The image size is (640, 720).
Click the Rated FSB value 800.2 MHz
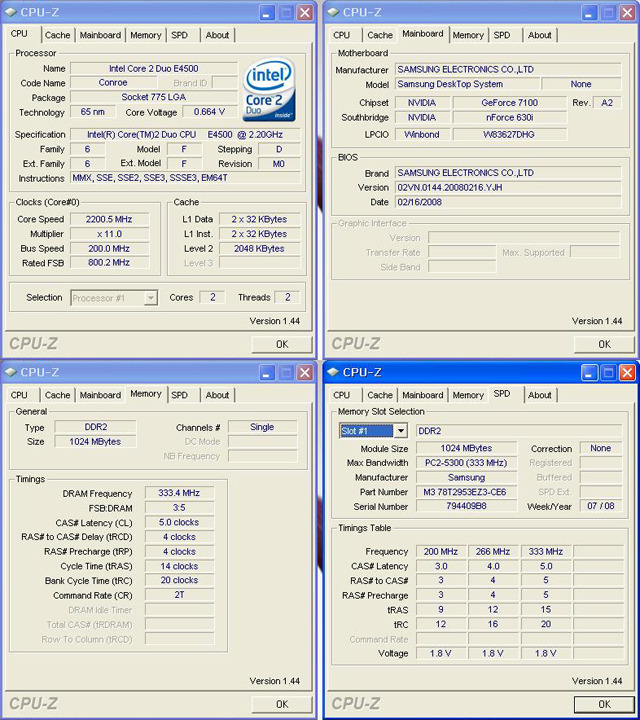click(x=109, y=263)
